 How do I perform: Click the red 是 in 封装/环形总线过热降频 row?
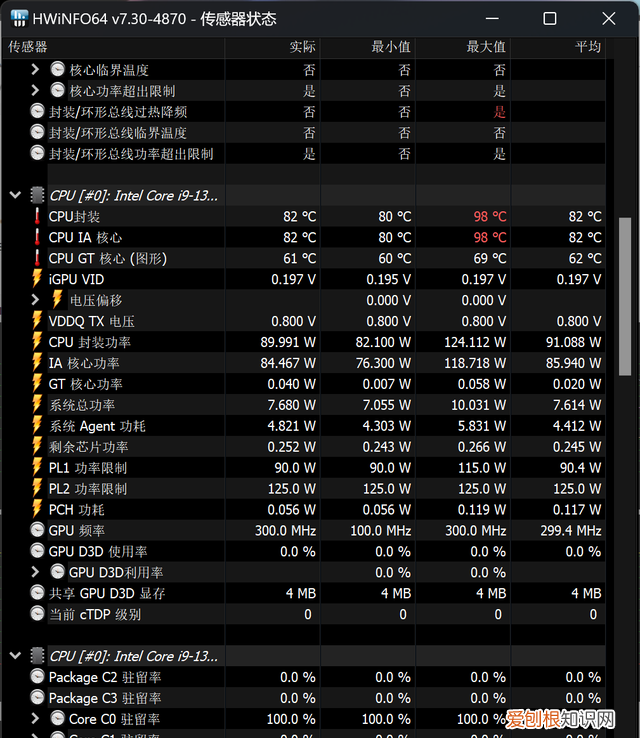500,112
